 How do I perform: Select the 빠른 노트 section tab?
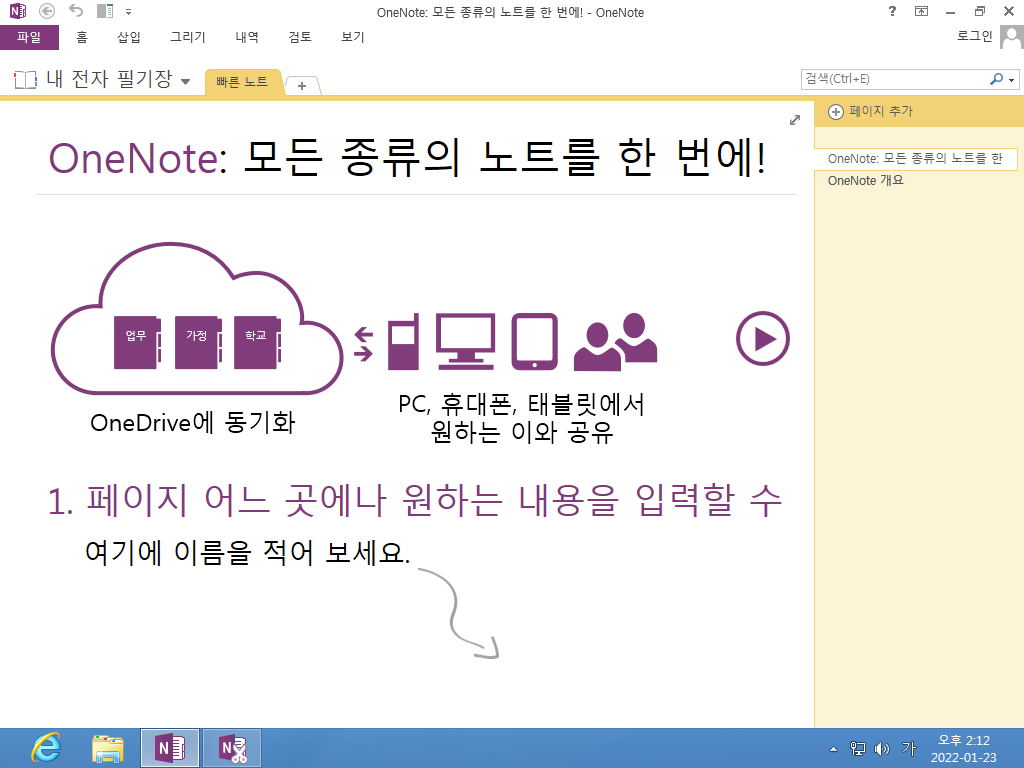tap(242, 82)
